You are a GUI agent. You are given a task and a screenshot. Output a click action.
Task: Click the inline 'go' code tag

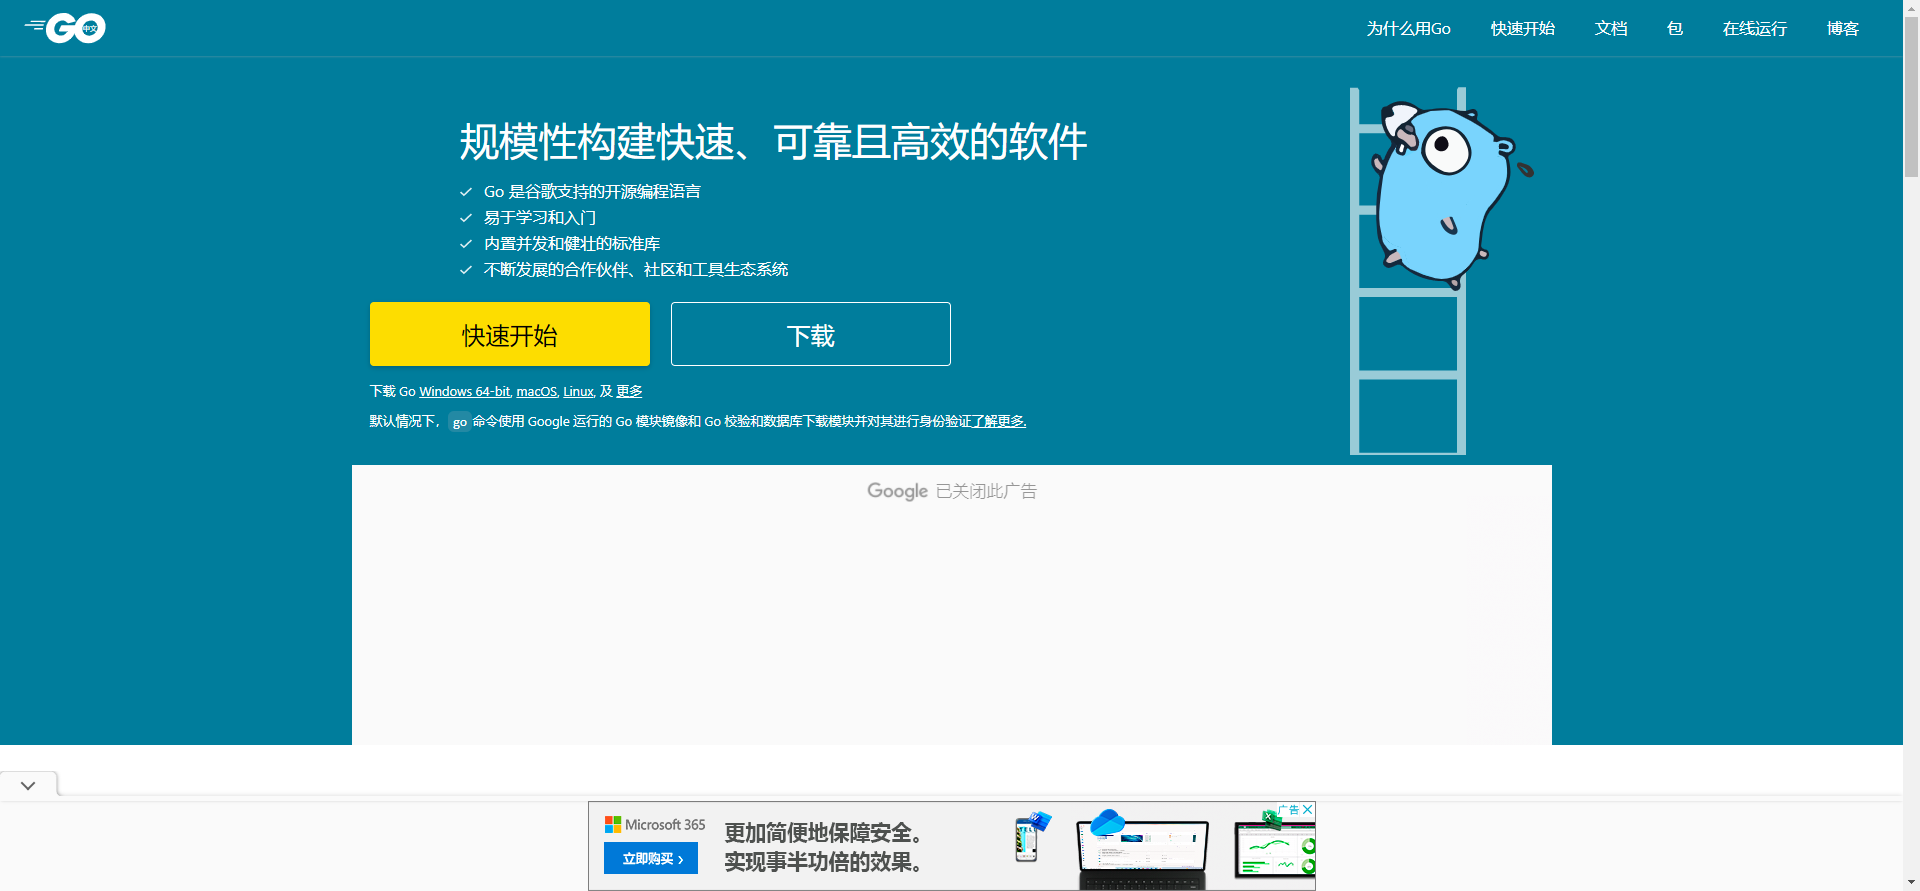click(x=460, y=422)
